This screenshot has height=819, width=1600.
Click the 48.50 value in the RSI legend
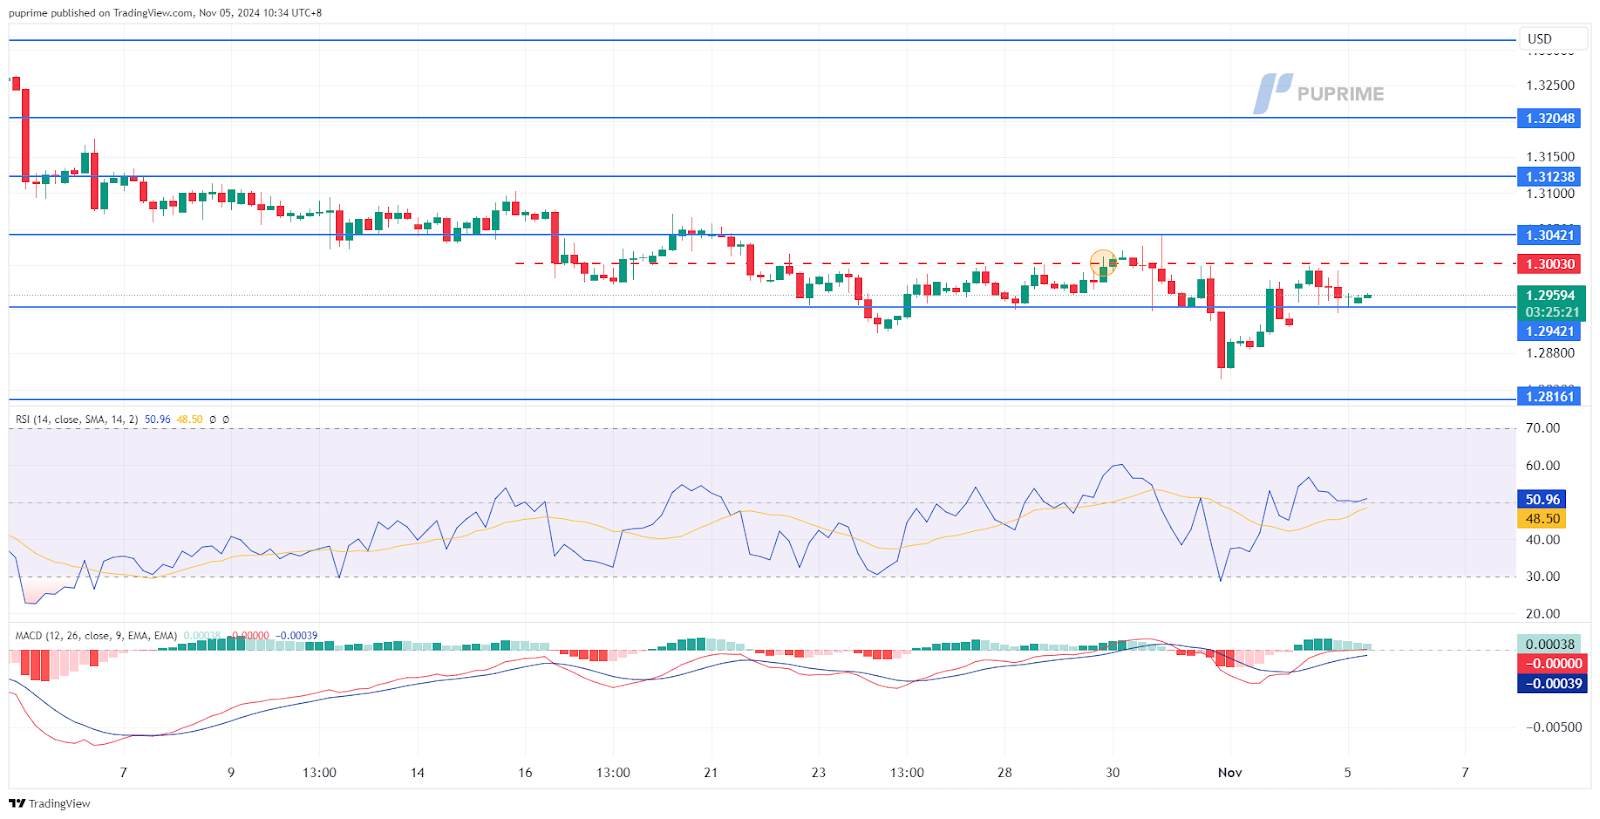pyautogui.click(x=190, y=420)
